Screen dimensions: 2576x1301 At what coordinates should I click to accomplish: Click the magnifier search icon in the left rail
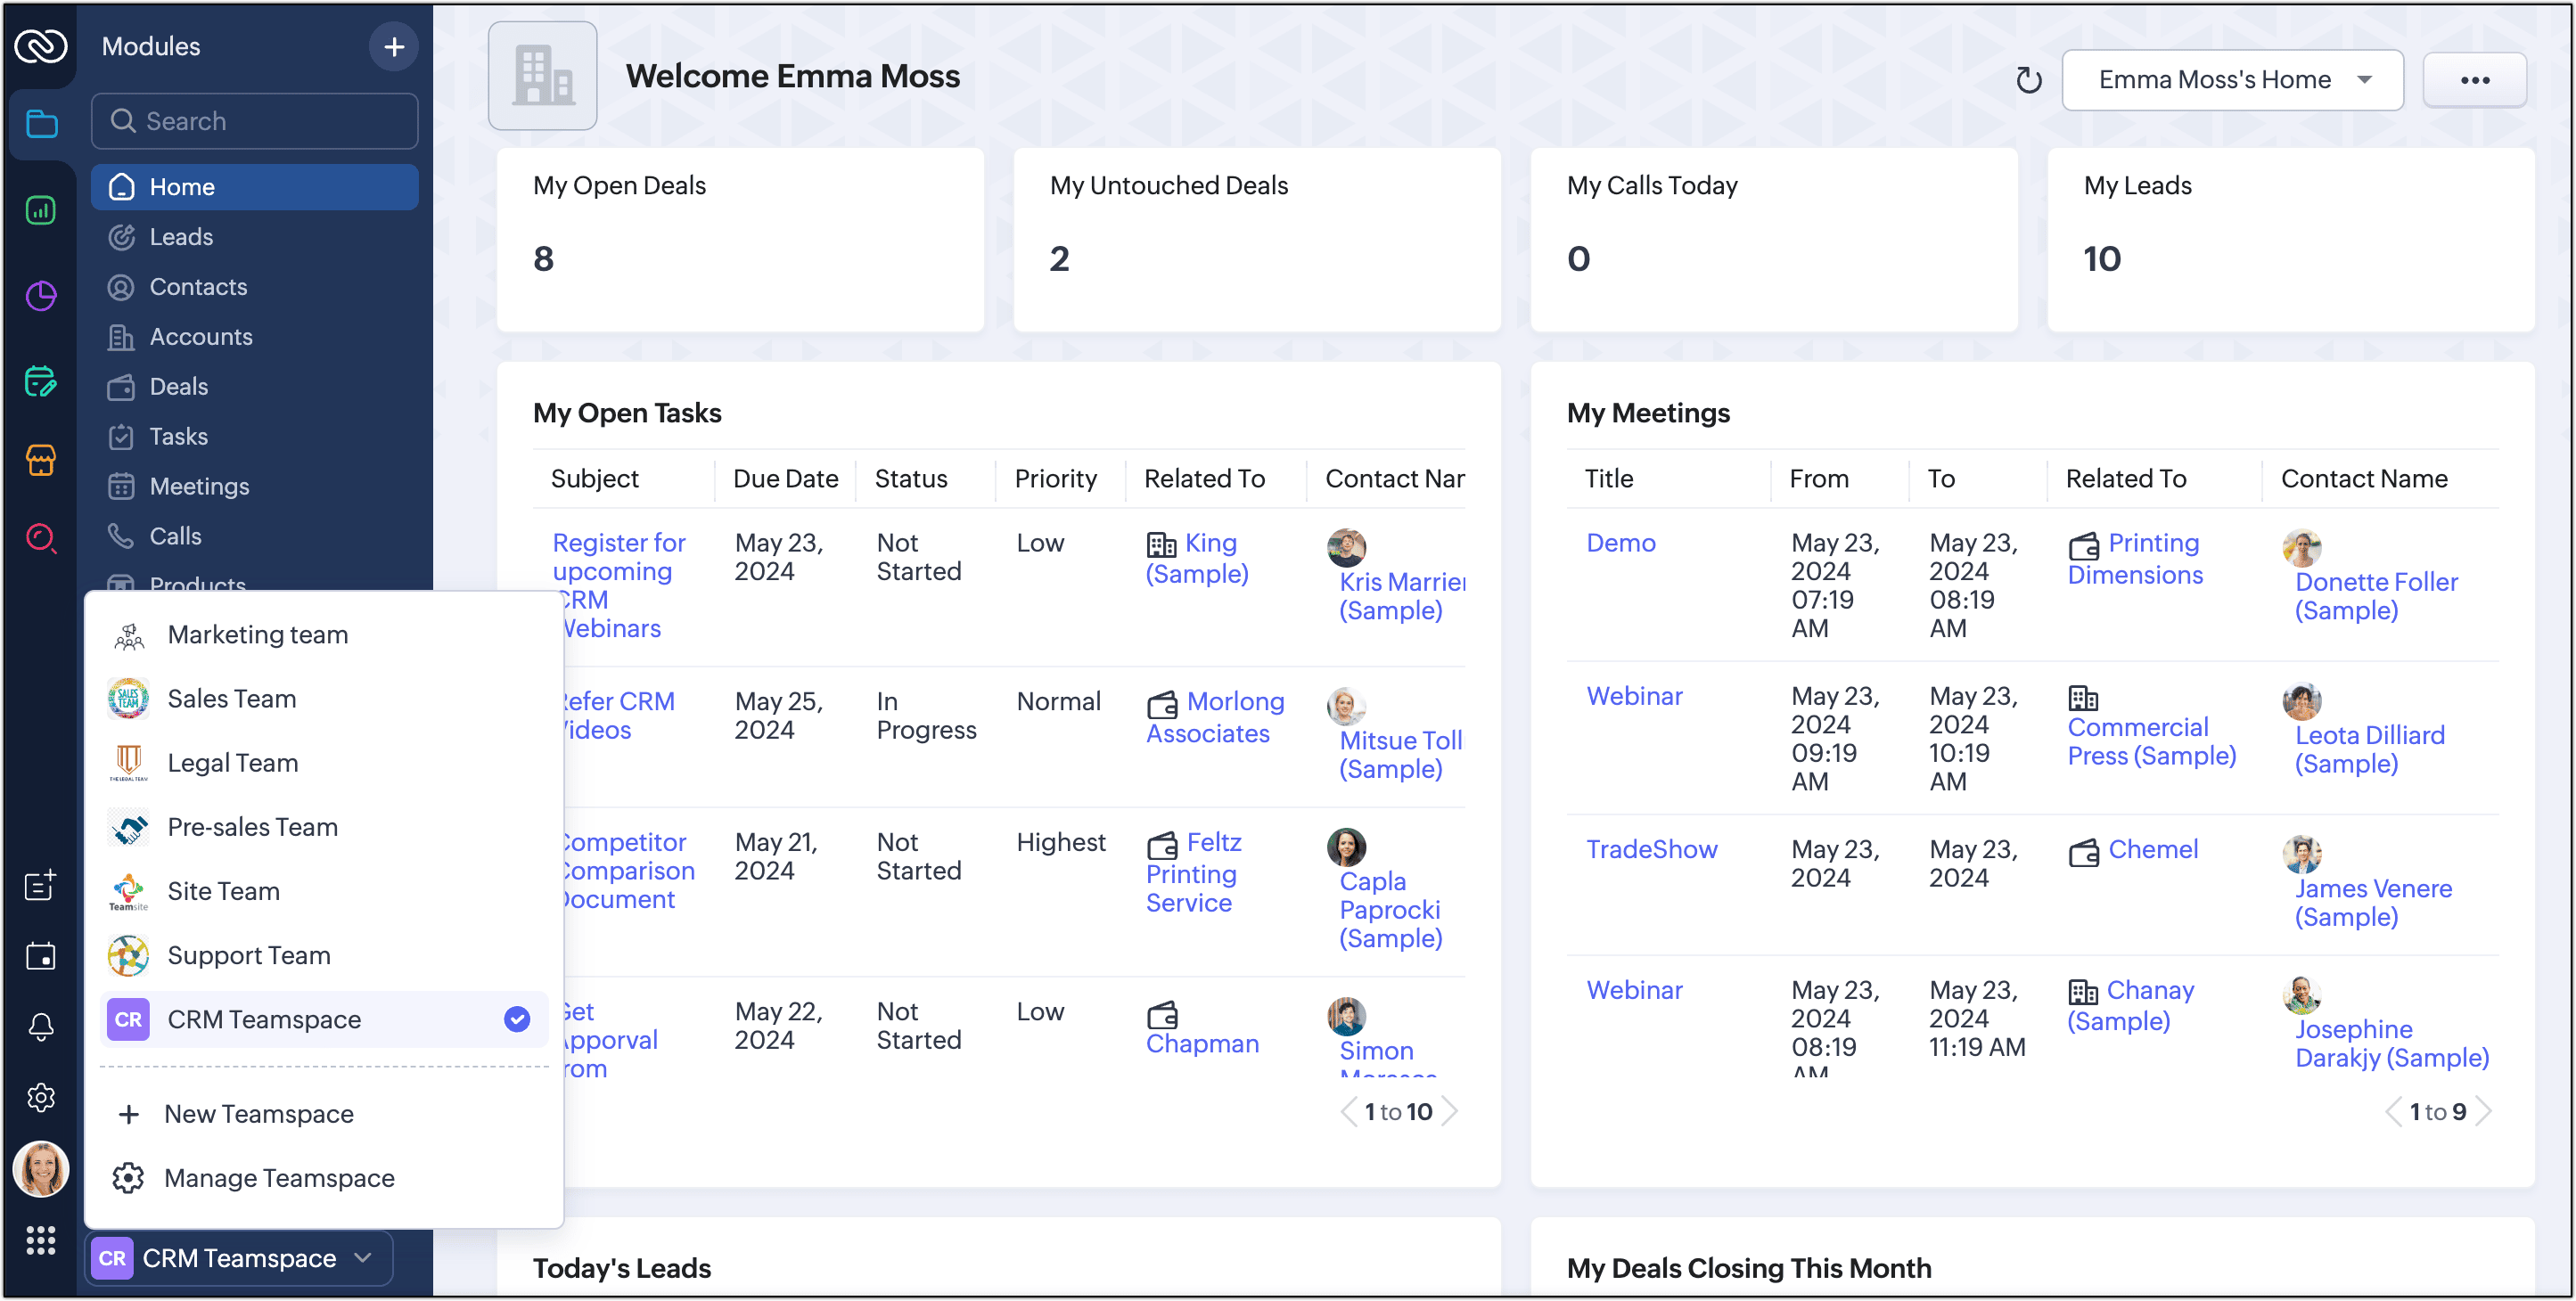point(41,538)
